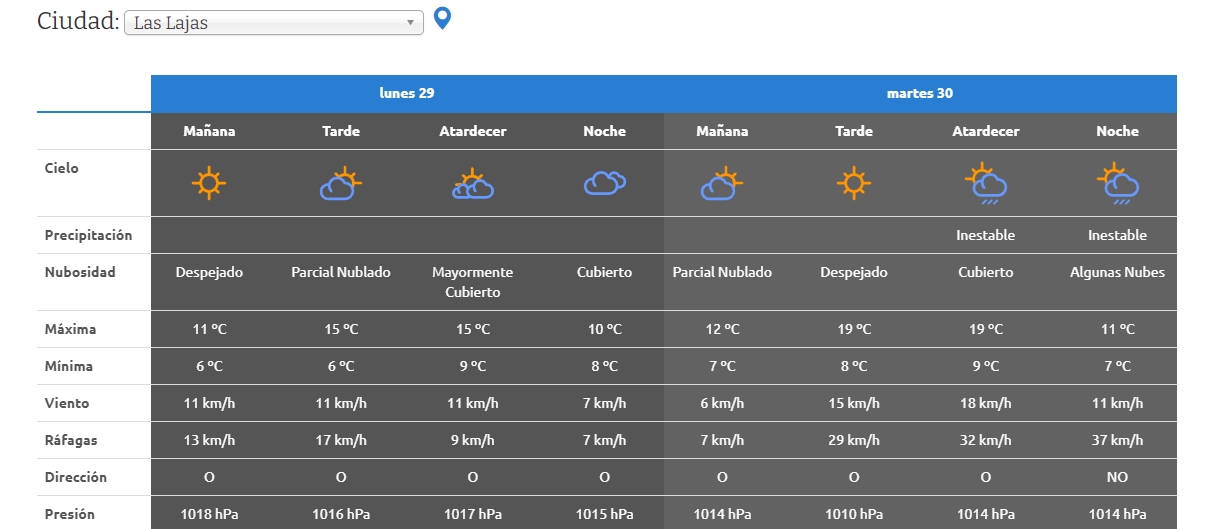This screenshot has height=529, width=1229.
Task: Click the Precipitación row label
Action: [x=88, y=235]
